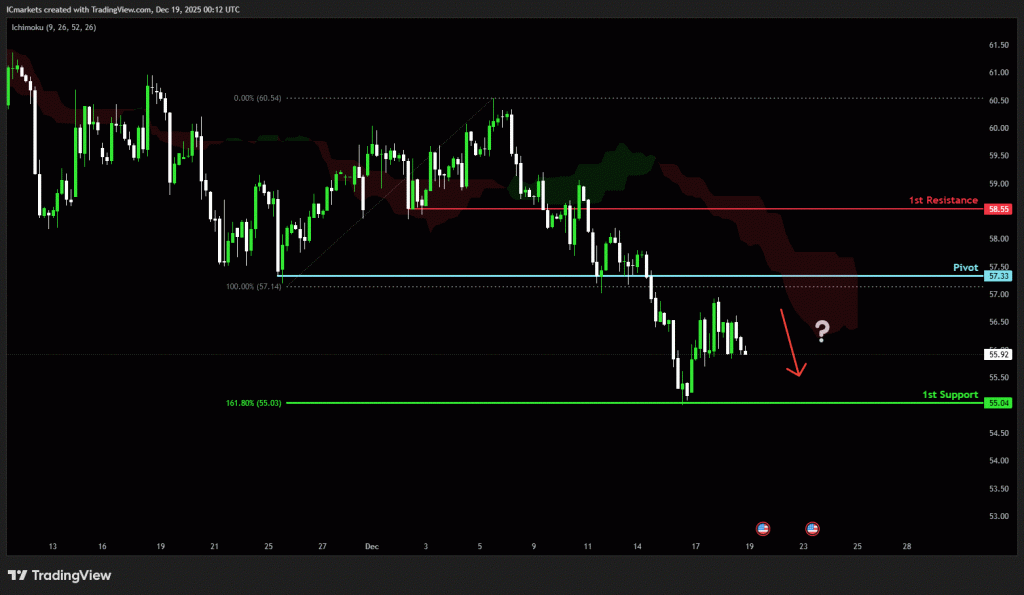
Task: Click the question mark annotation on the chart
Action: [822, 331]
